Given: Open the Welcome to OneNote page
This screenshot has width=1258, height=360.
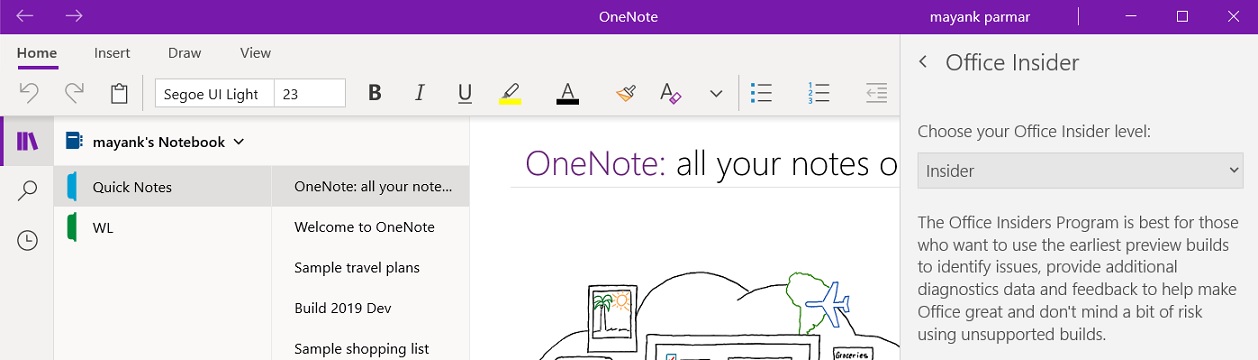Looking at the screenshot, I should 371,227.
